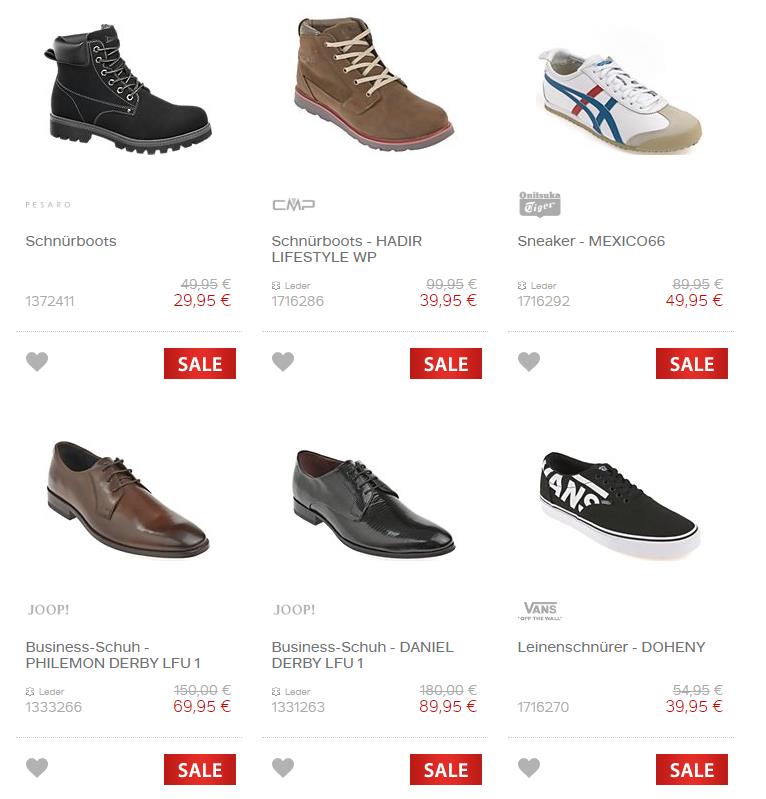This screenshot has width=766, height=799.
Task: Click SALE button for Vans DOHENY
Action: pyautogui.click(x=692, y=770)
